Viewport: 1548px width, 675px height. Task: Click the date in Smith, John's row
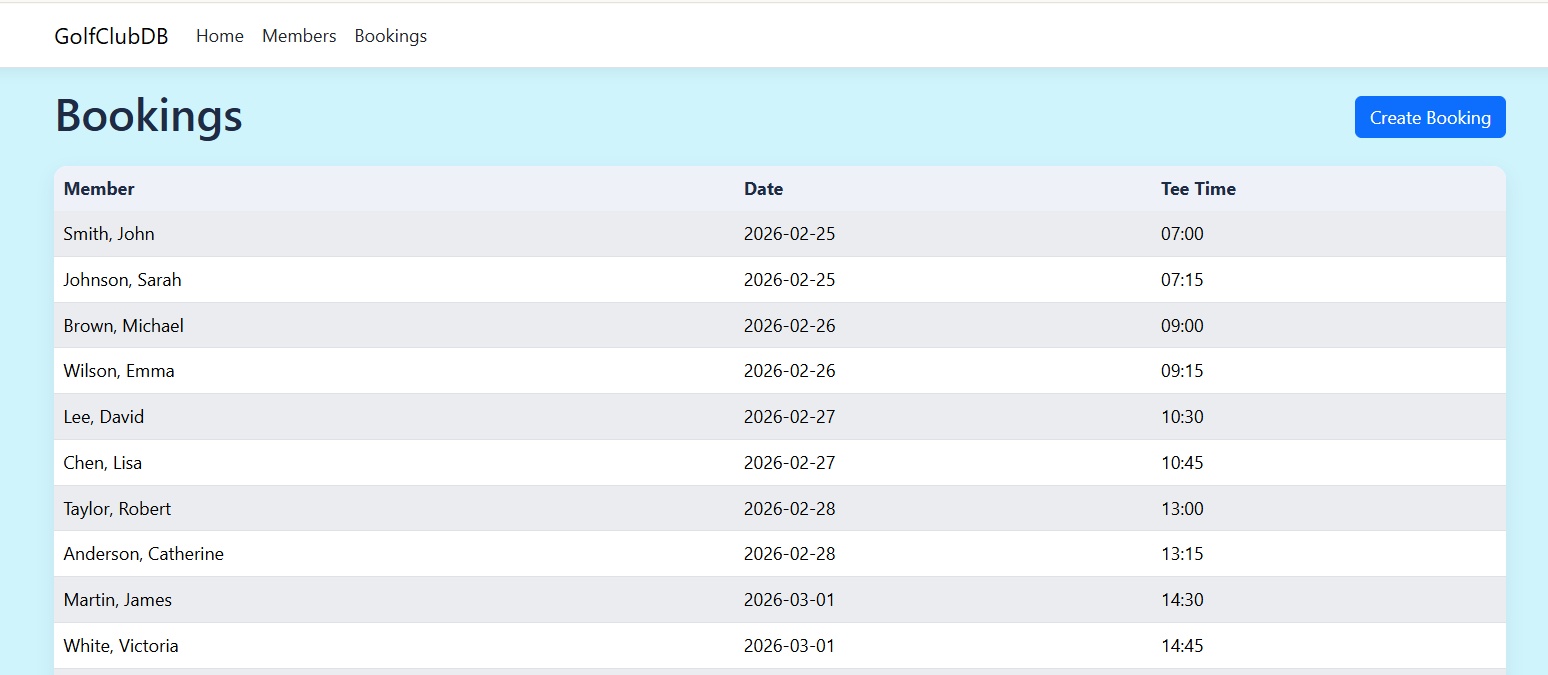[x=790, y=234]
